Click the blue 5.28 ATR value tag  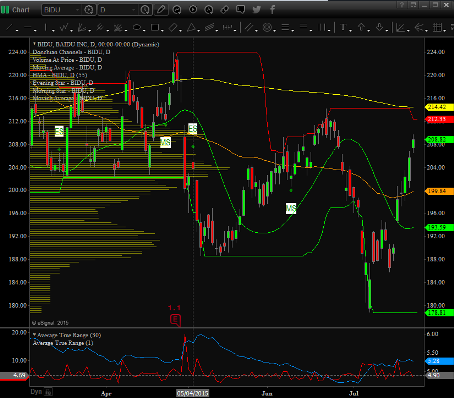coord(440,361)
